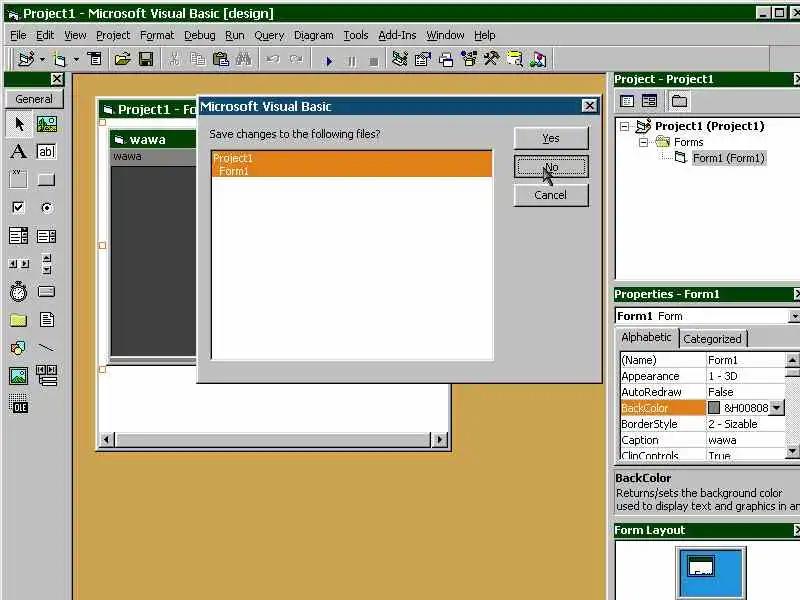This screenshot has height=600, width=800.
Task: Click No in the save dialog
Action: (x=551, y=167)
